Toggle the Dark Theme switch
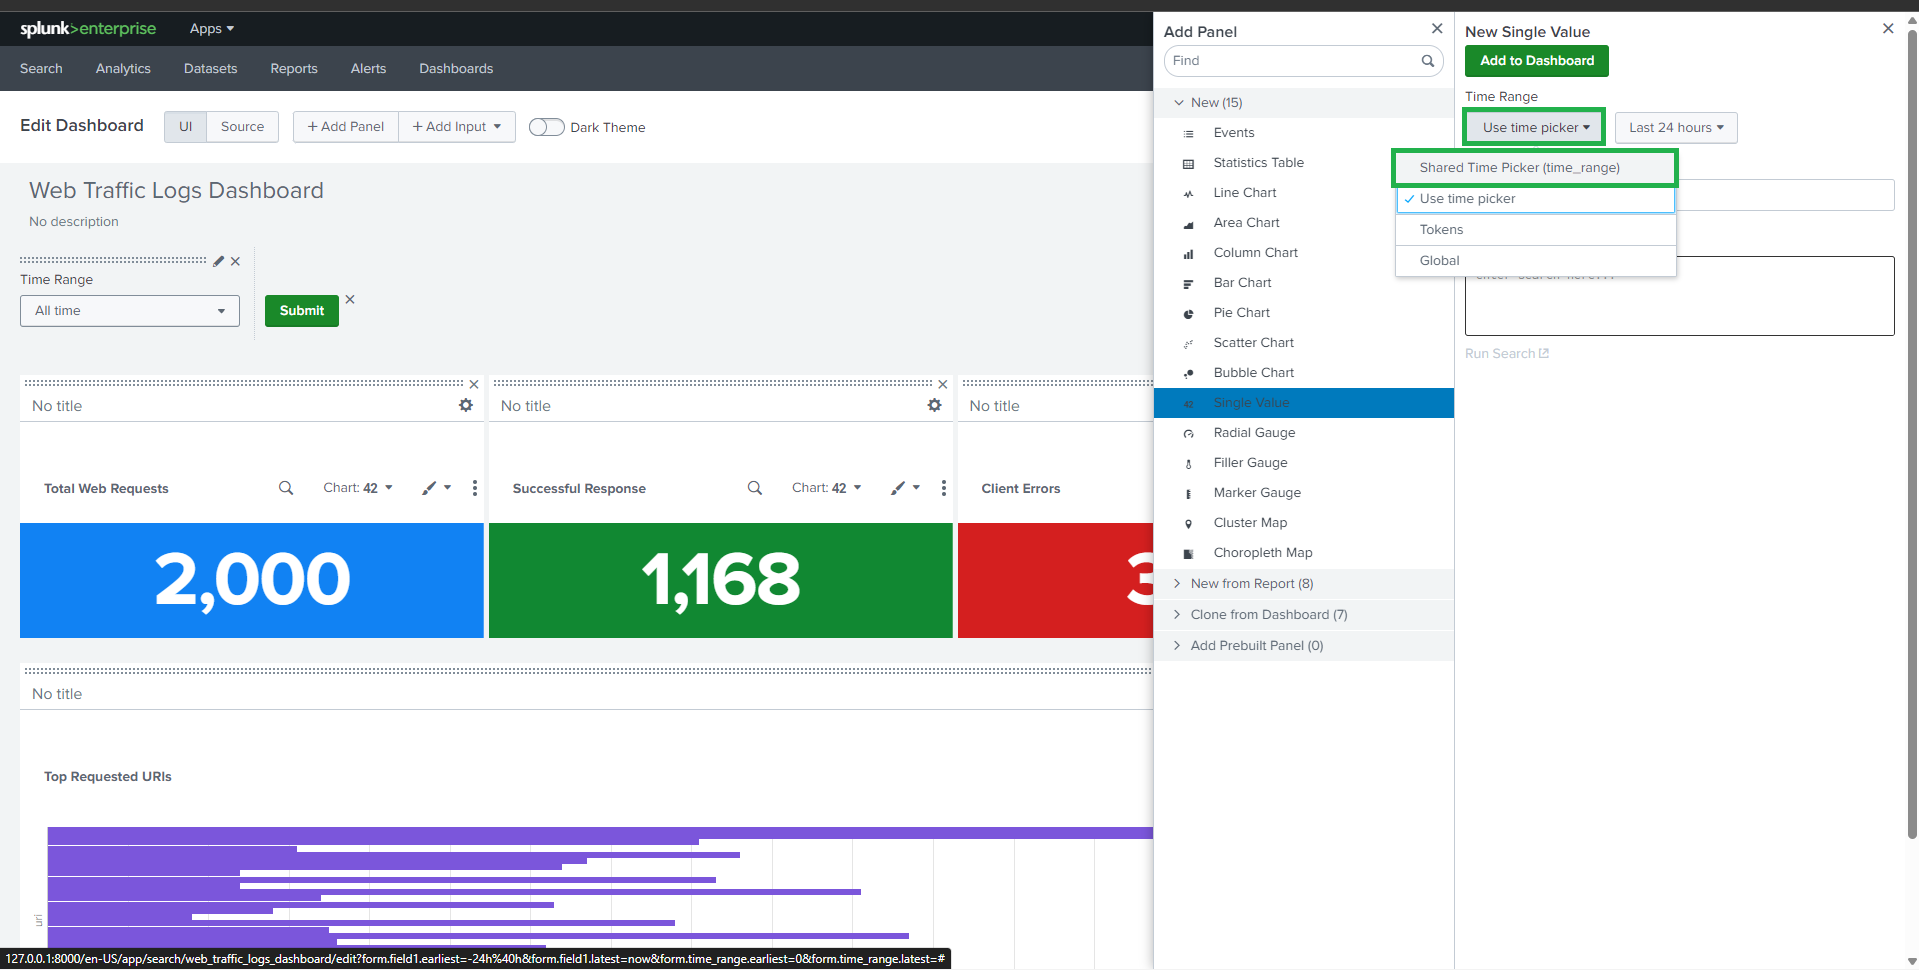This screenshot has height=970, width=1919. pyautogui.click(x=546, y=127)
